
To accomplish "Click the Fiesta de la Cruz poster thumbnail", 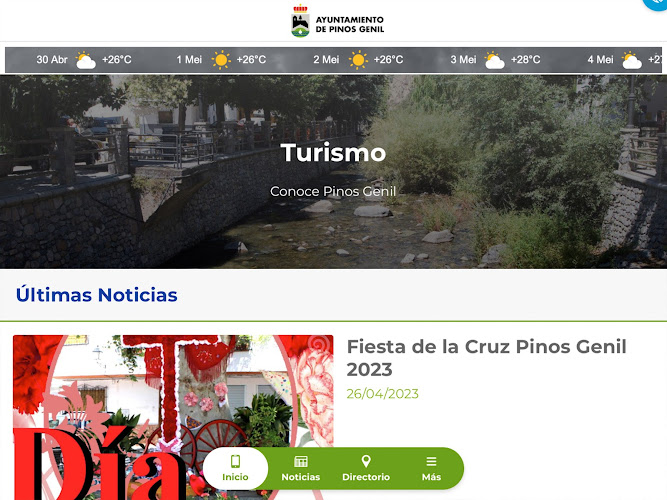I will point(173,417).
